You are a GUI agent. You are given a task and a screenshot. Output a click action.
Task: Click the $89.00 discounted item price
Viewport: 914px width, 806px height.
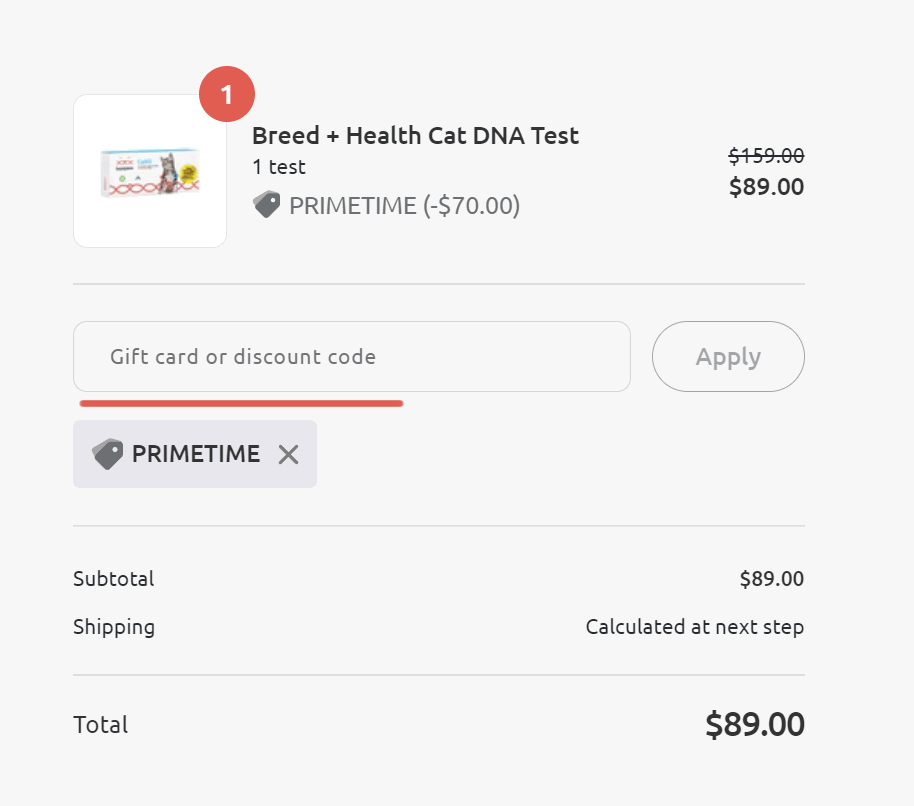click(766, 186)
